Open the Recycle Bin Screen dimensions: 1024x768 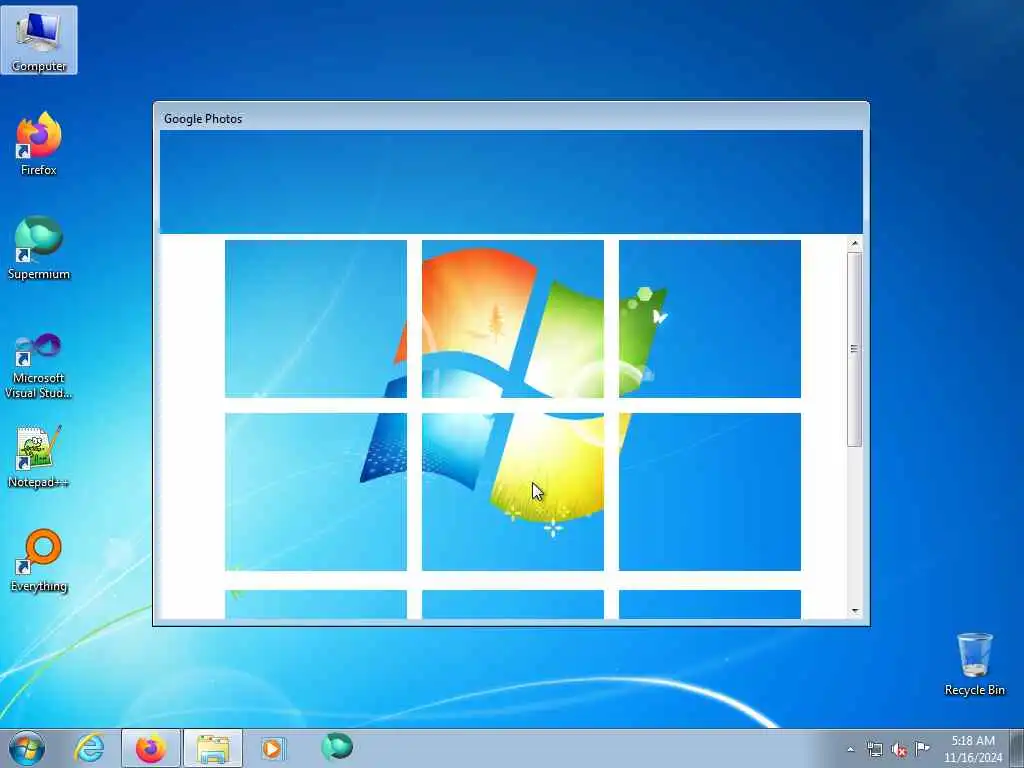click(974, 664)
